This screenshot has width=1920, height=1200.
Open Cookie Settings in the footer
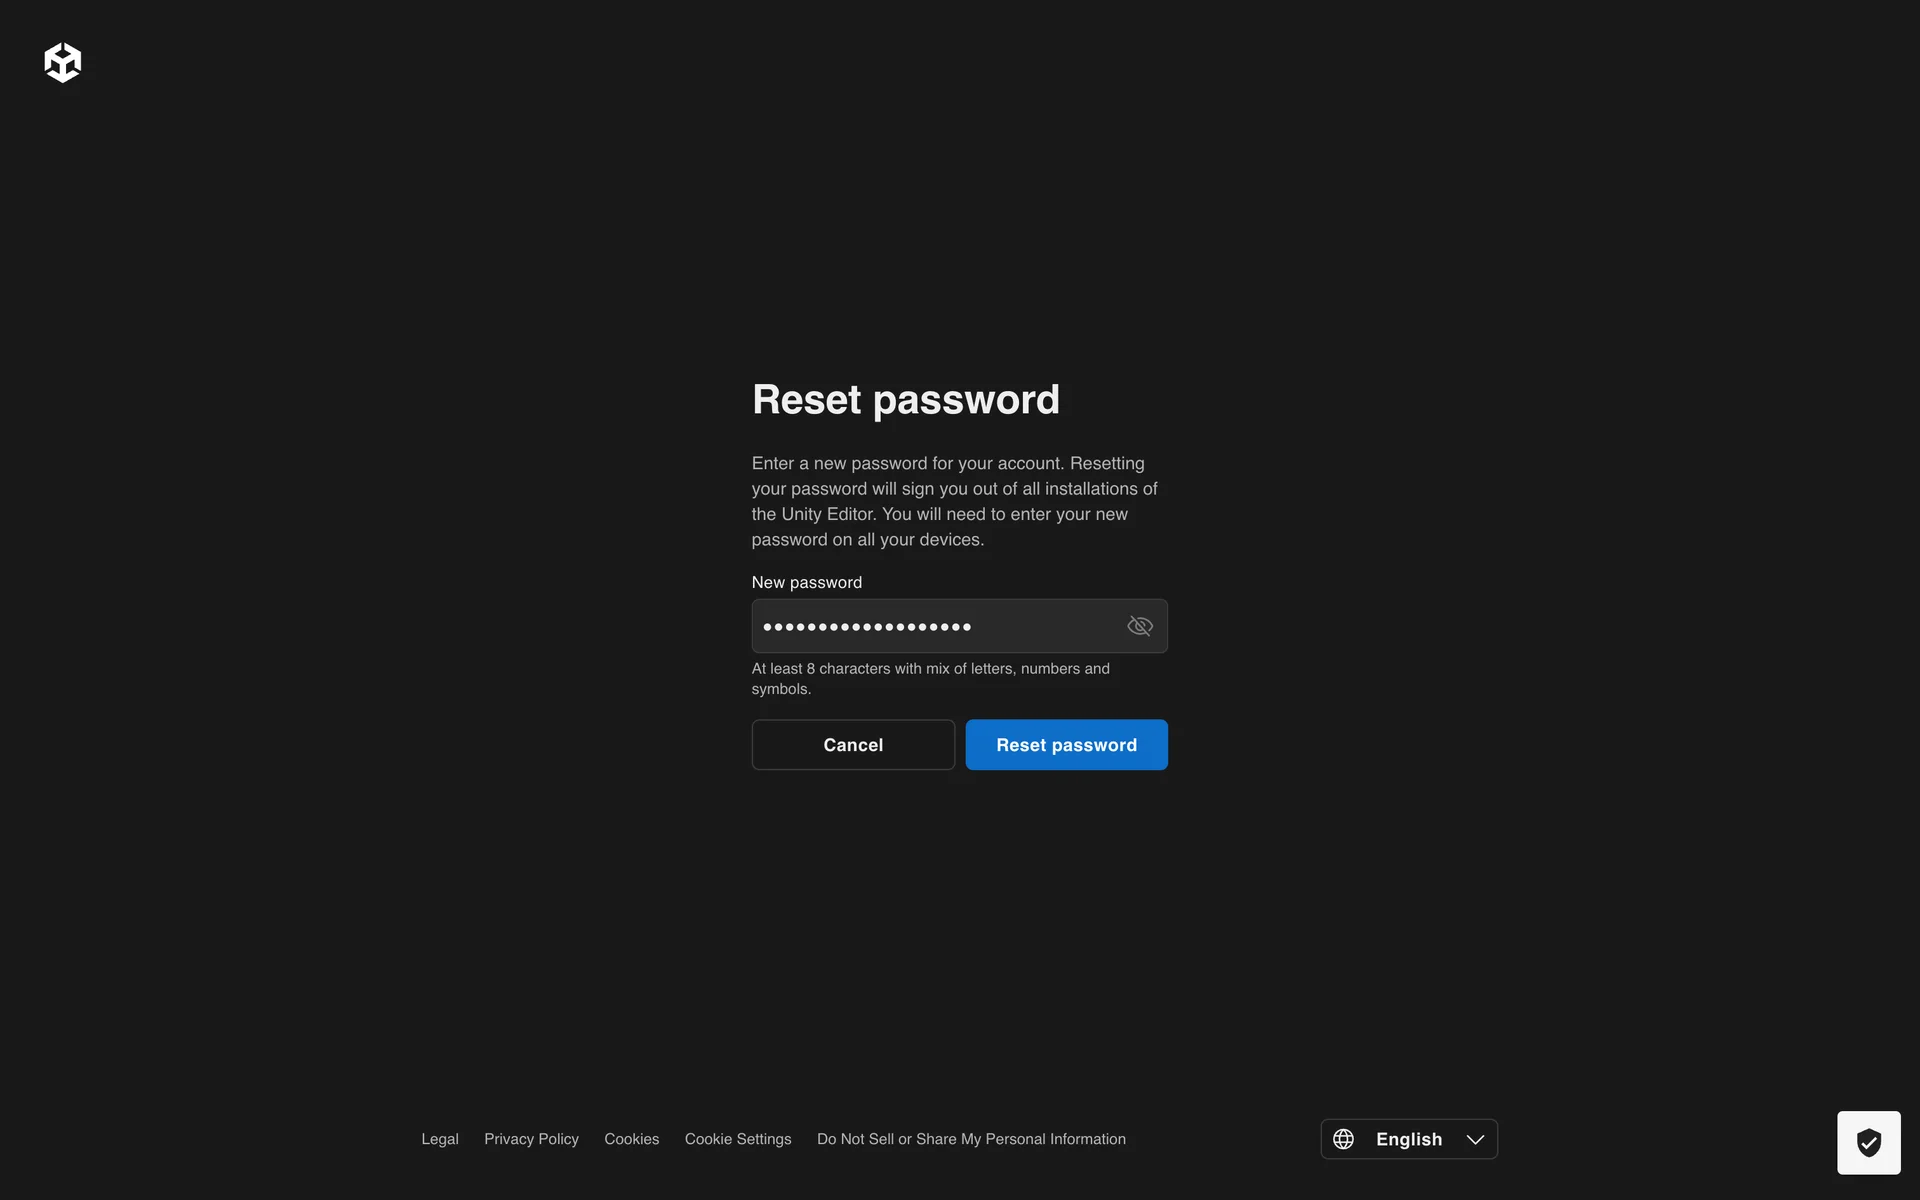(738, 1139)
